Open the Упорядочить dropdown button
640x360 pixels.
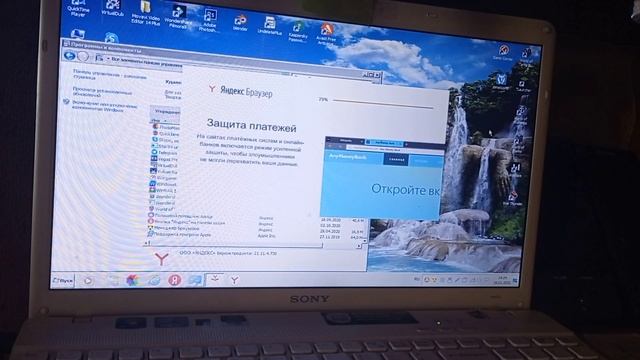(167, 112)
